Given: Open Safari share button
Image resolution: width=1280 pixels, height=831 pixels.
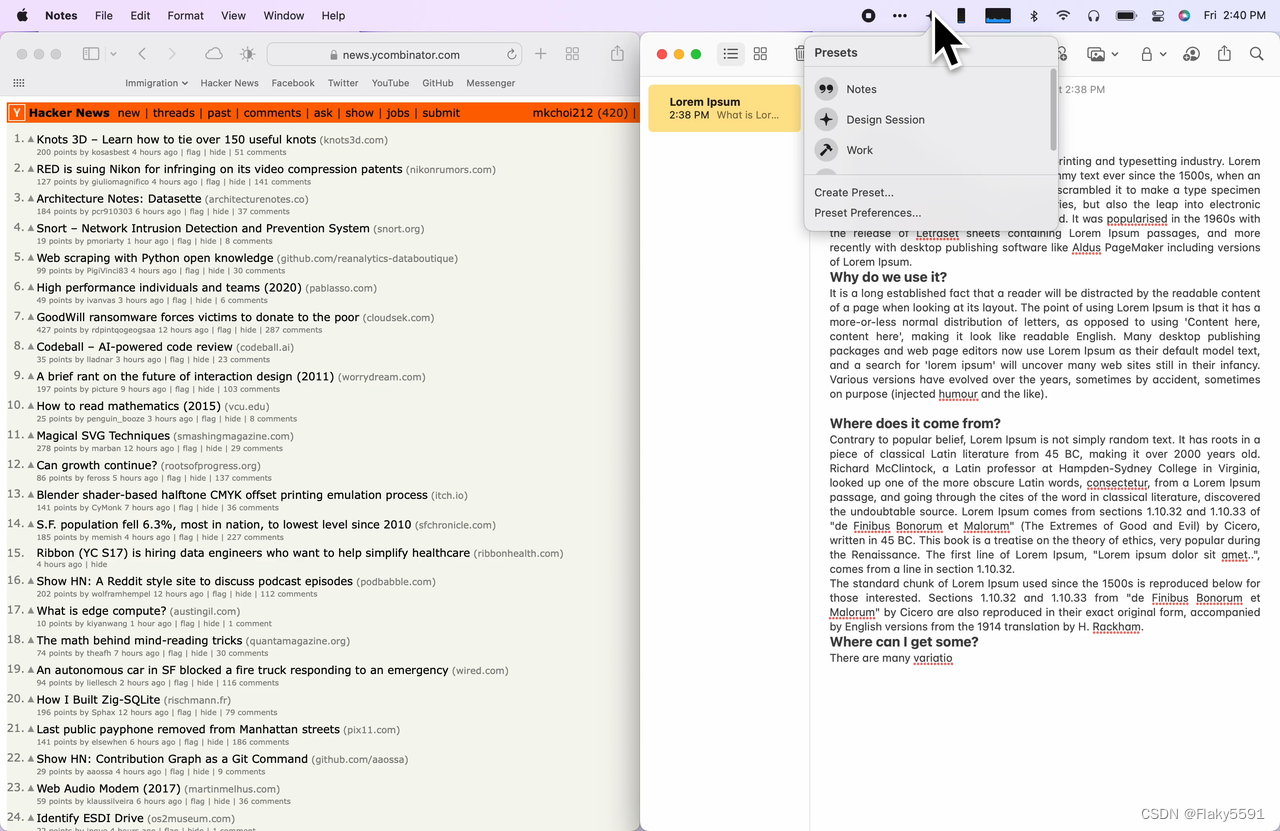Looking at the screenshot, I should click(617, 53).
